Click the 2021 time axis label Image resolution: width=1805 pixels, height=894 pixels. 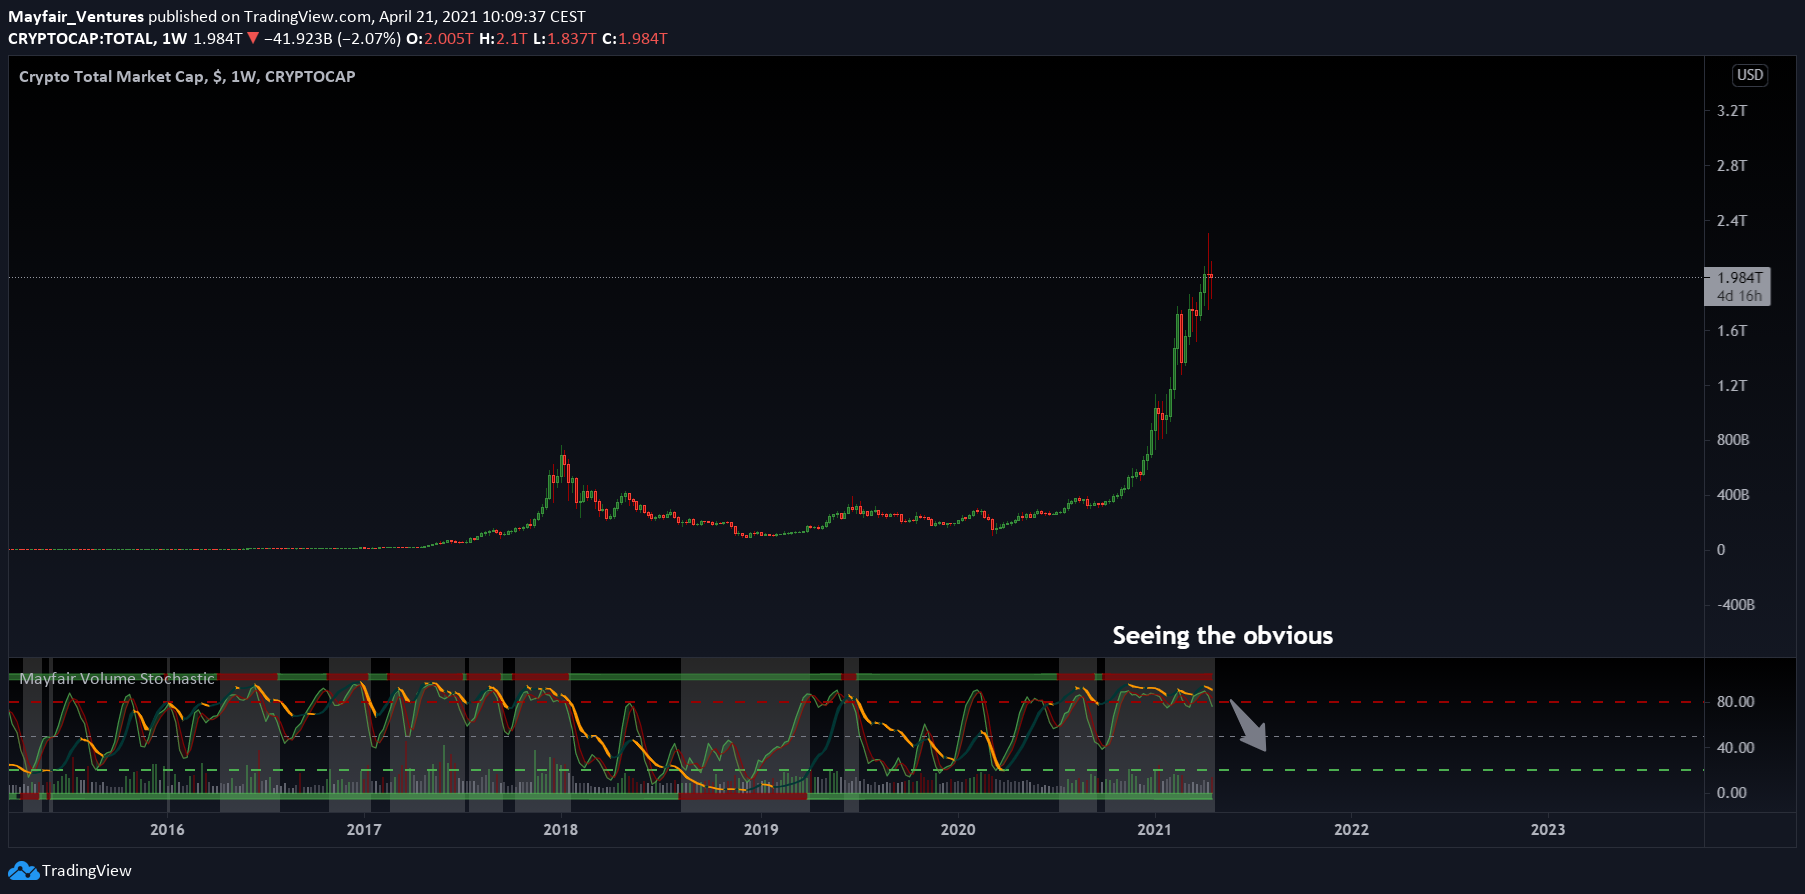point(1154,830)
